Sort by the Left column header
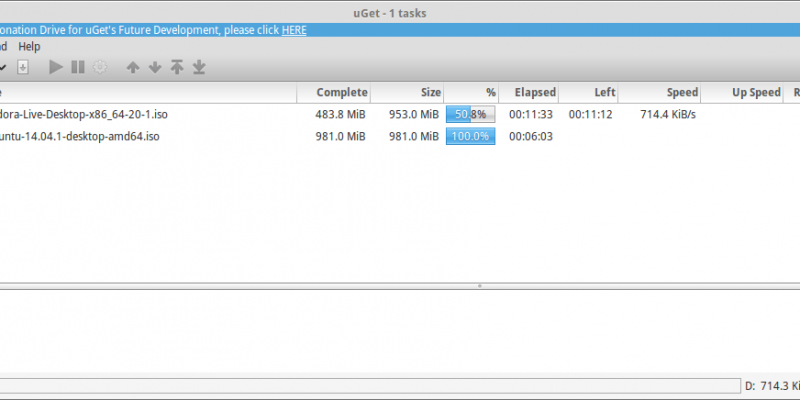Viewport: 800px width, 400px height. point(588,92)
